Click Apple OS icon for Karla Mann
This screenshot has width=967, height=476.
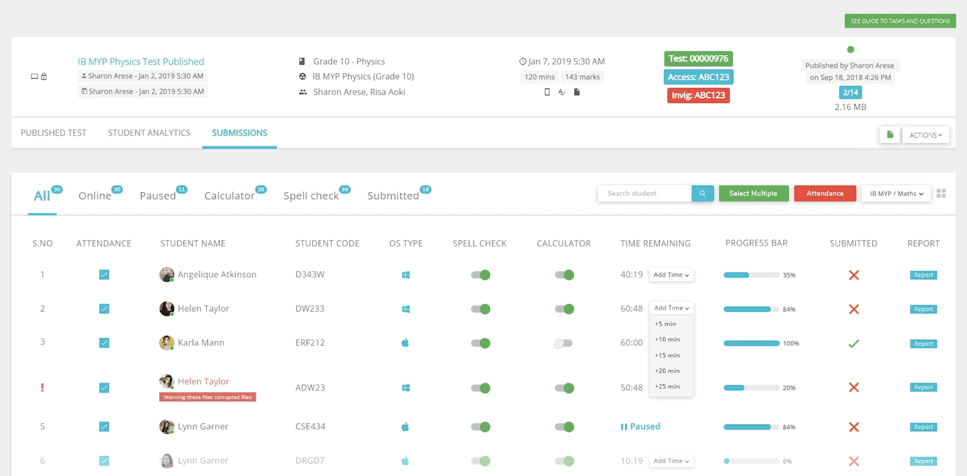click(405, 343)
